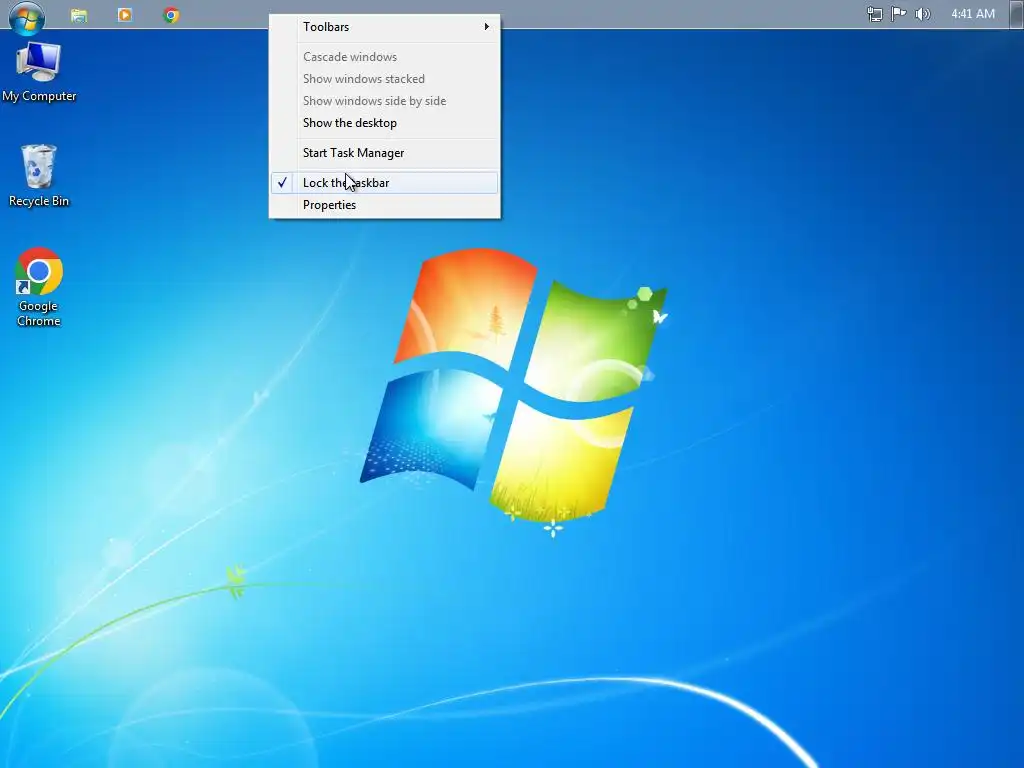Expand the Toolbars submenu

point(385,27)
